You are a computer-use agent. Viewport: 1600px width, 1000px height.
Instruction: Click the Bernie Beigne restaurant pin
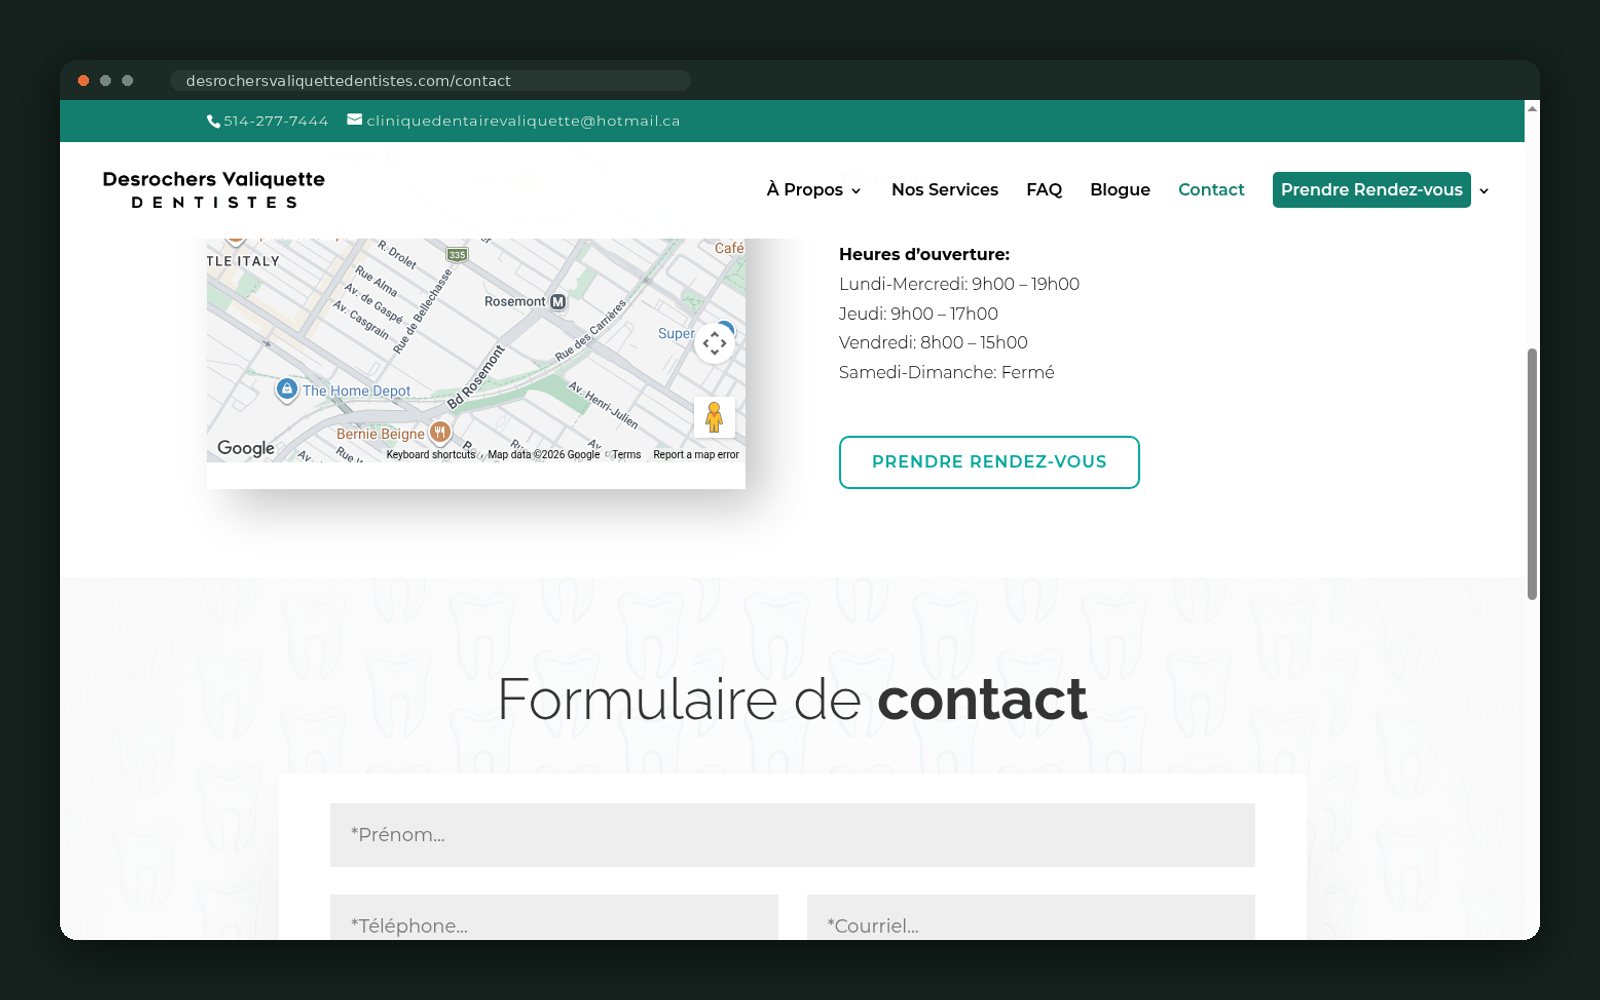point(440,432)
